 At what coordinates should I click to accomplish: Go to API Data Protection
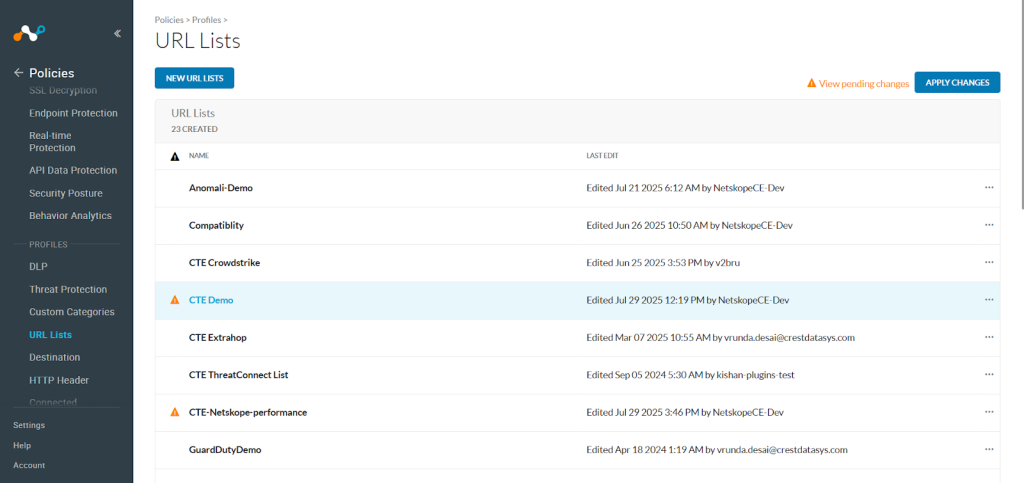coord(73,170)
